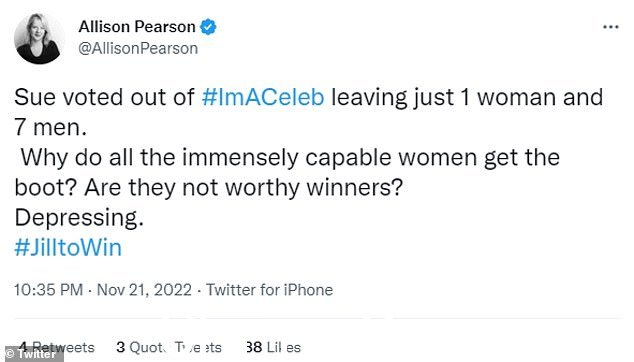Follow the #JilltoWin hashtag link
The image size is (634, 362).
[68, 247]
